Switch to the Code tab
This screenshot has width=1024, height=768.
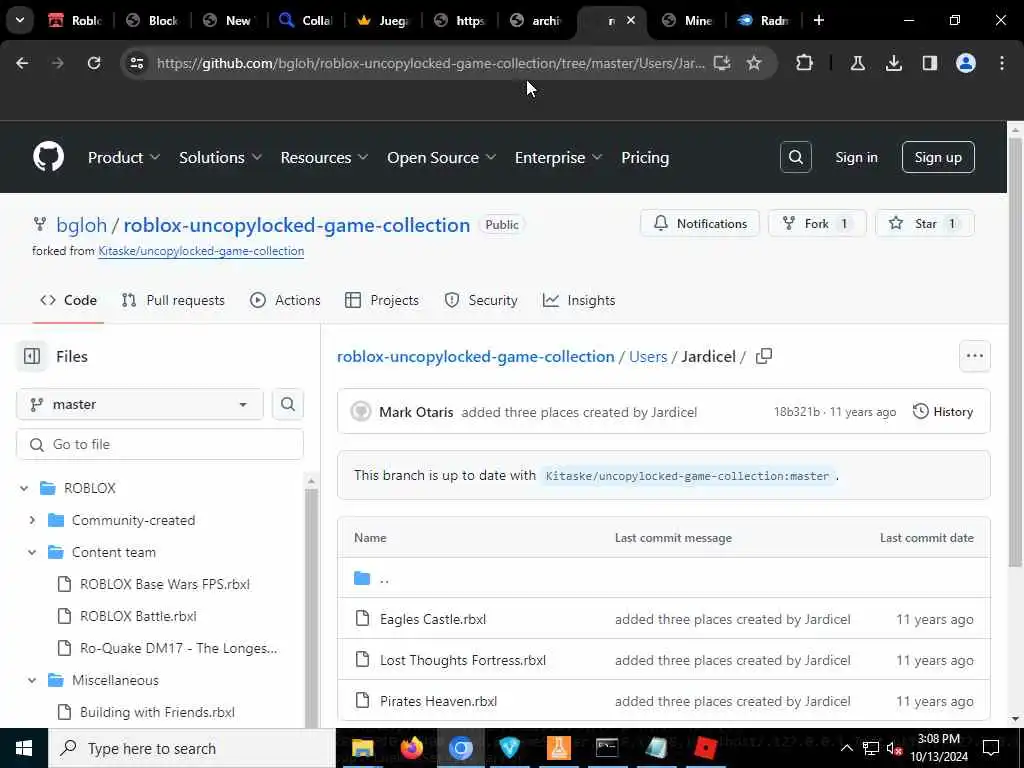pyautogui.click(x=69, y=300)
